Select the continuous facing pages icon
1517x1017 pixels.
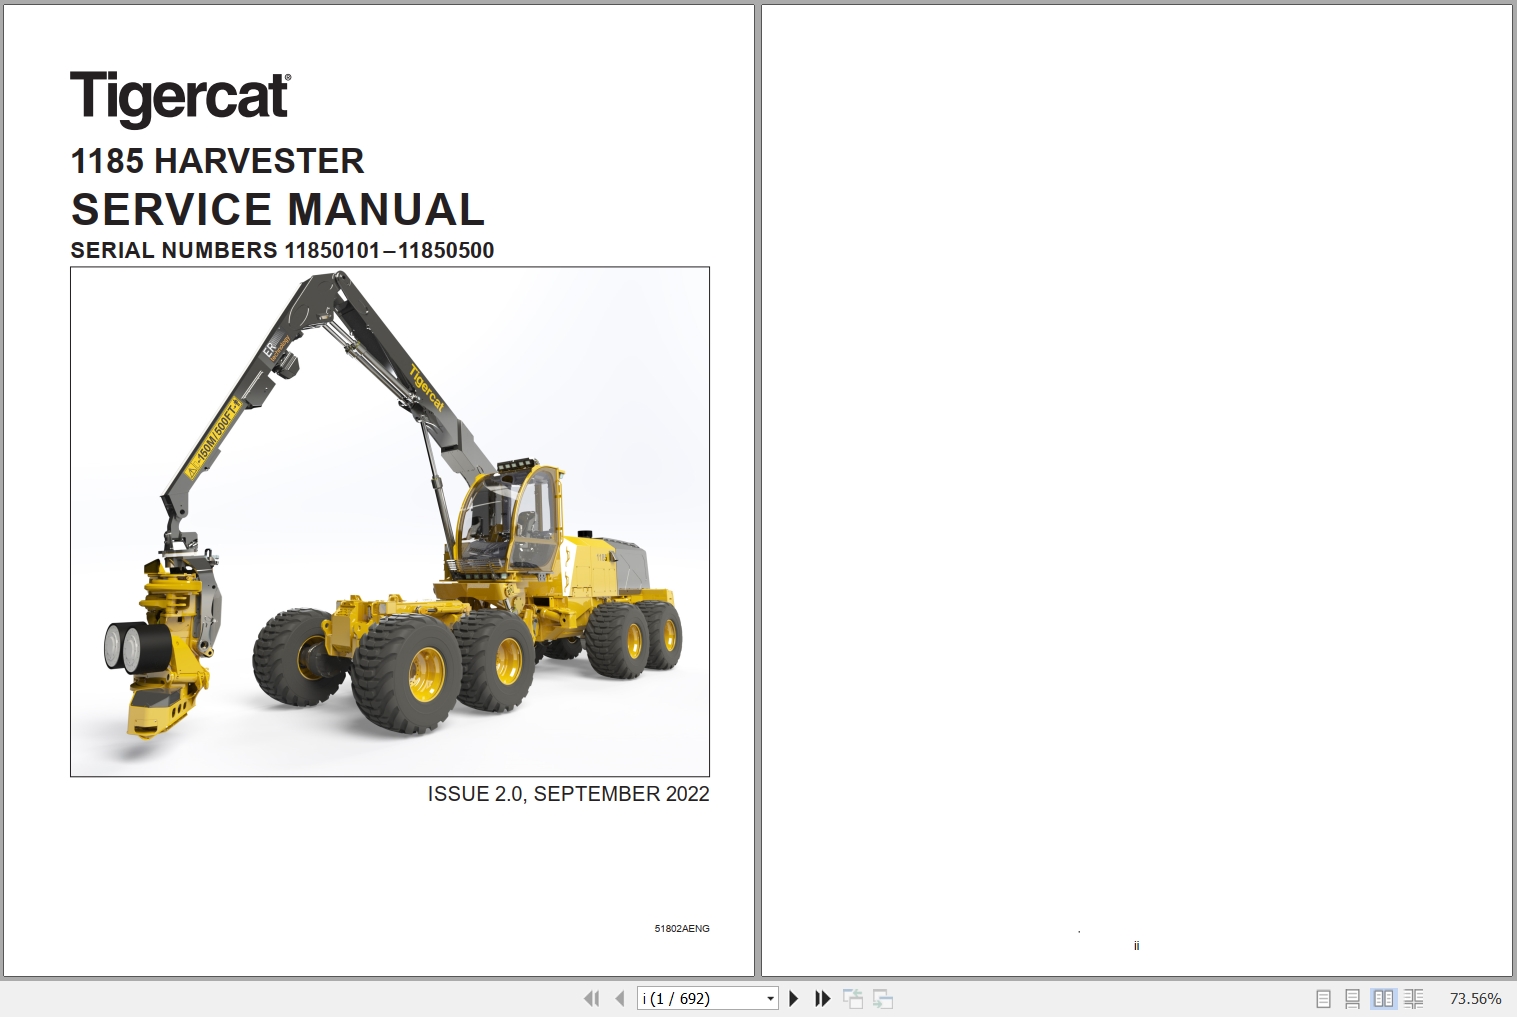pyautogui.click(x=1414, y=998)
